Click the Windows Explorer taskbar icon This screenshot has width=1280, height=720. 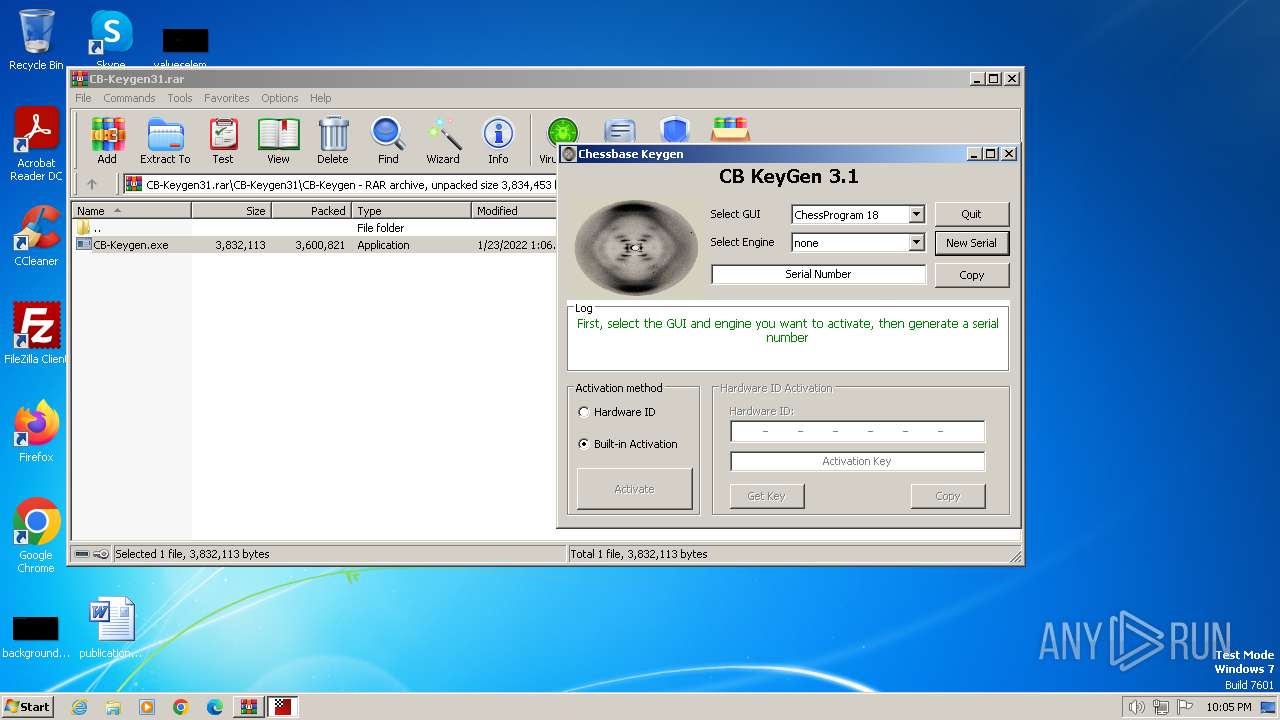113,707
